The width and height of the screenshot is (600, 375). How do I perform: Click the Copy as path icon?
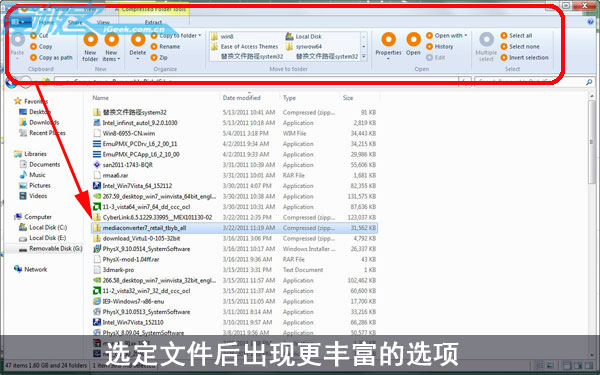point(34,57)
